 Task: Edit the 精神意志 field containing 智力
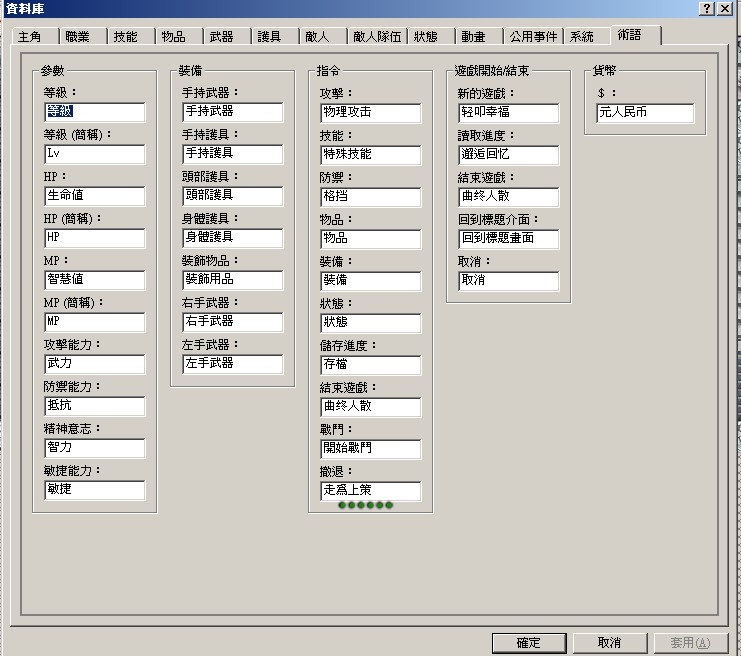point(95,448)
